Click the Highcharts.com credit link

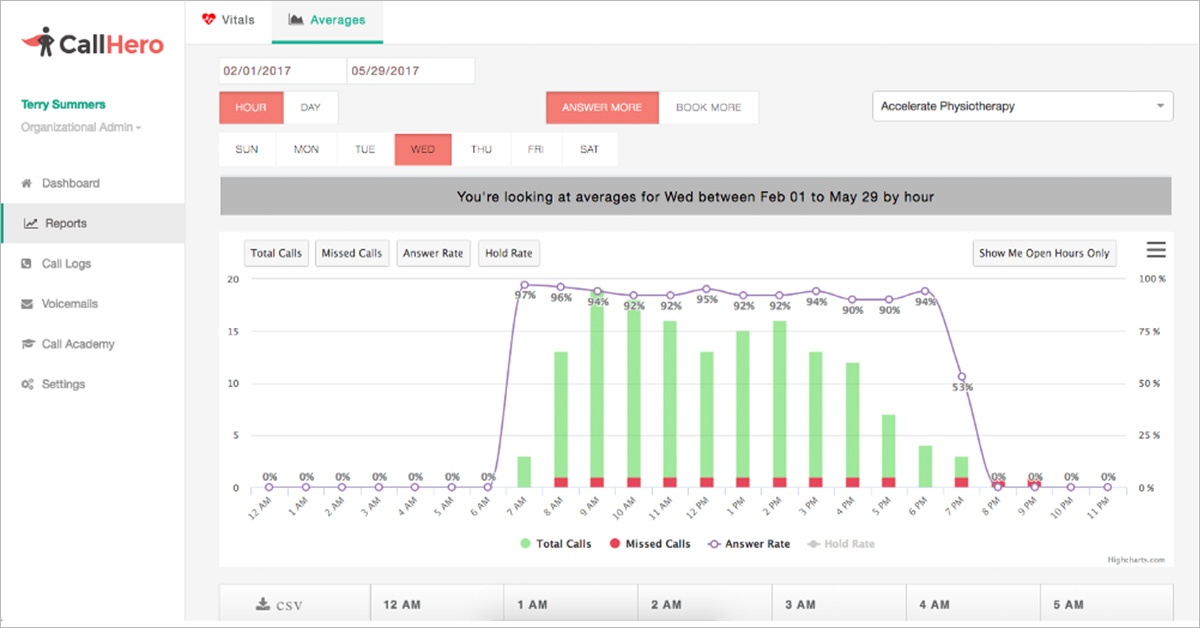1136,560
